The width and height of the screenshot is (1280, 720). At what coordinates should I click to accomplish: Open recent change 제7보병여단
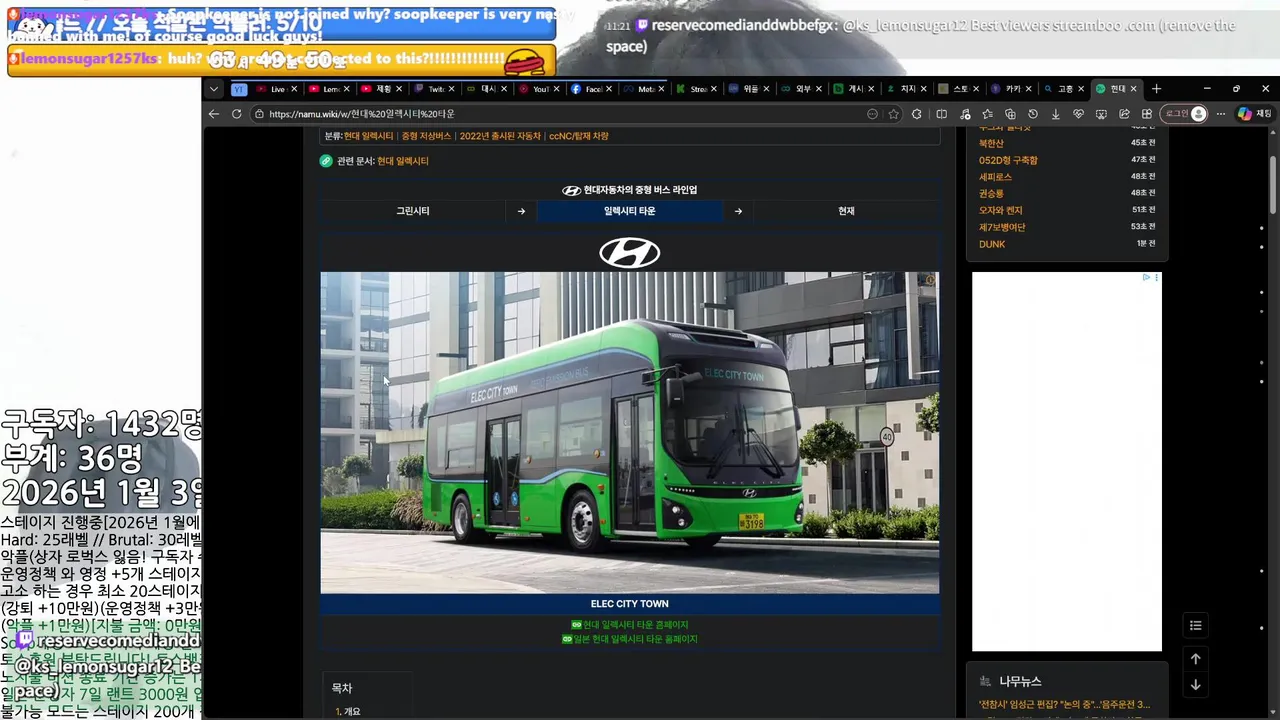1002,227
